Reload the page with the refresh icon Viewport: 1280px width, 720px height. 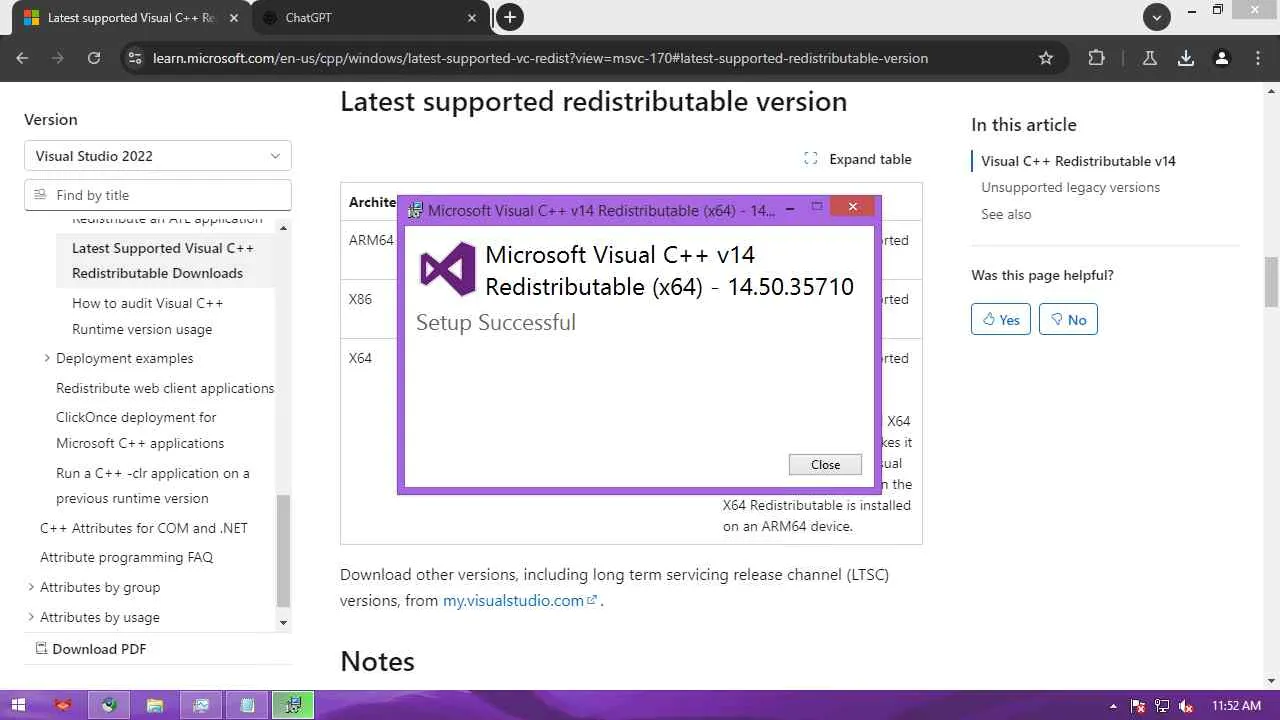pyautogui.click(x=94, y=58)
